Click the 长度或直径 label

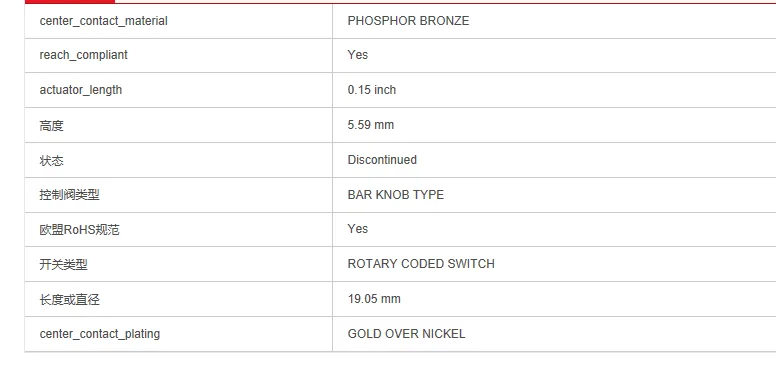[69, 300]
